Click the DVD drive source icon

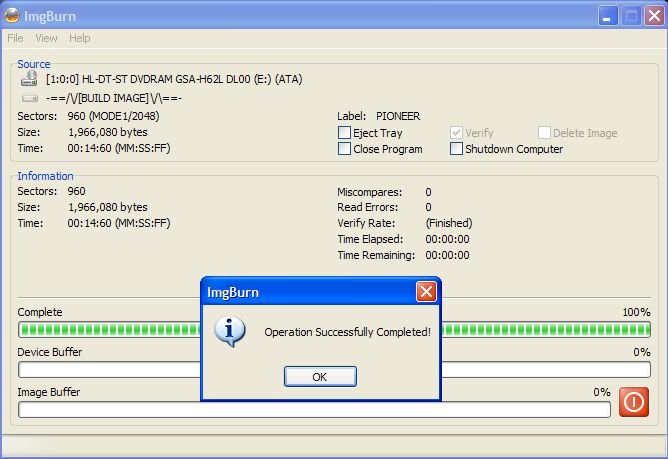click(29, 78)
